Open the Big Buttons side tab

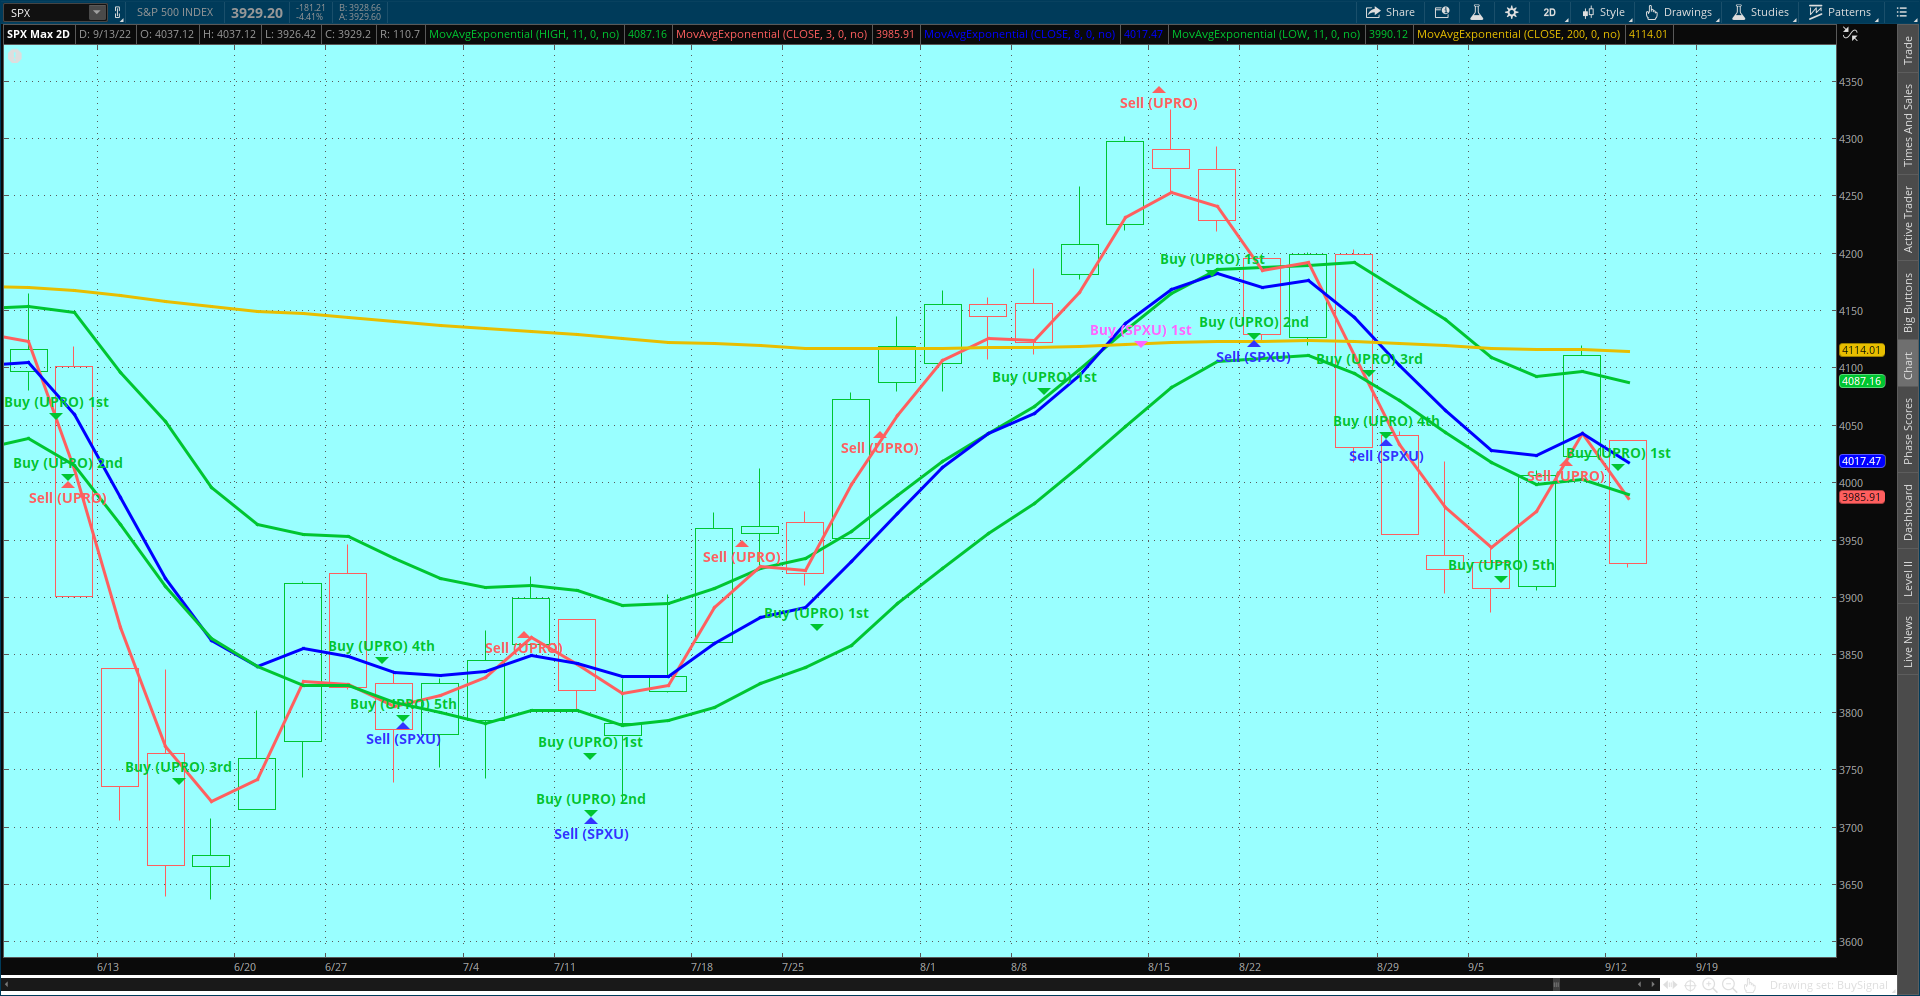click(x=1908, y=303)
